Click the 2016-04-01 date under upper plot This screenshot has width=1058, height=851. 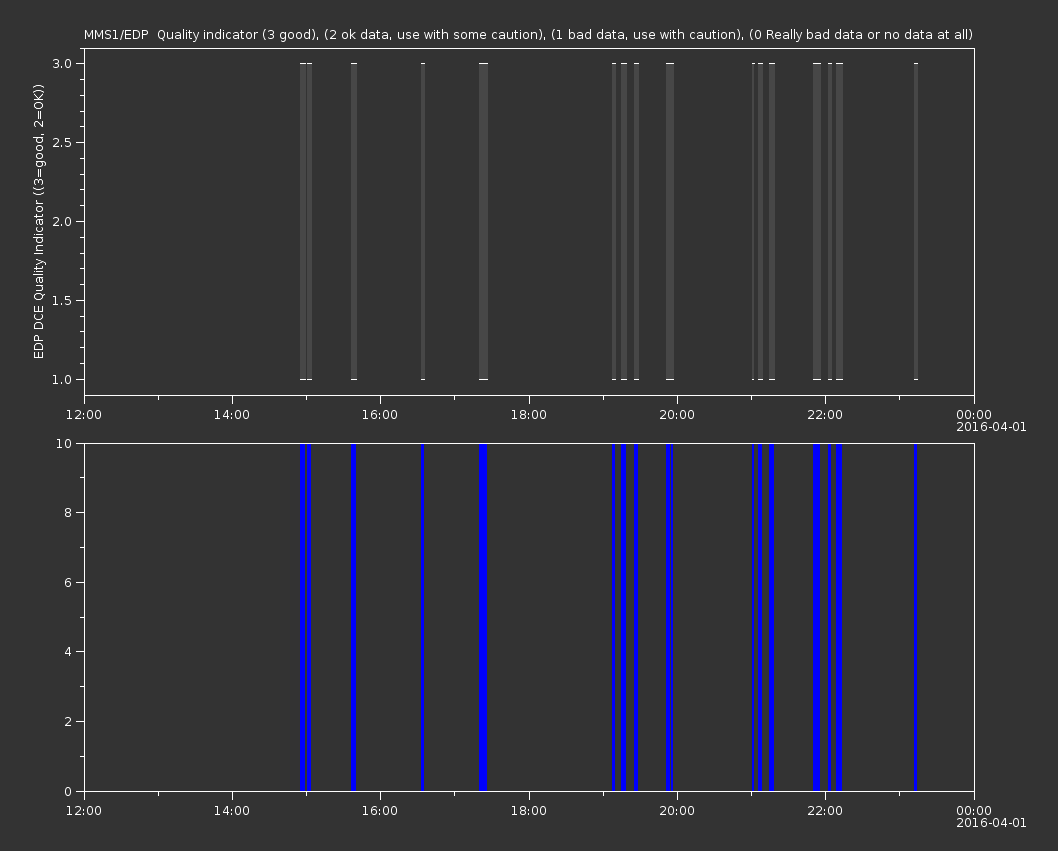(991, 427)
